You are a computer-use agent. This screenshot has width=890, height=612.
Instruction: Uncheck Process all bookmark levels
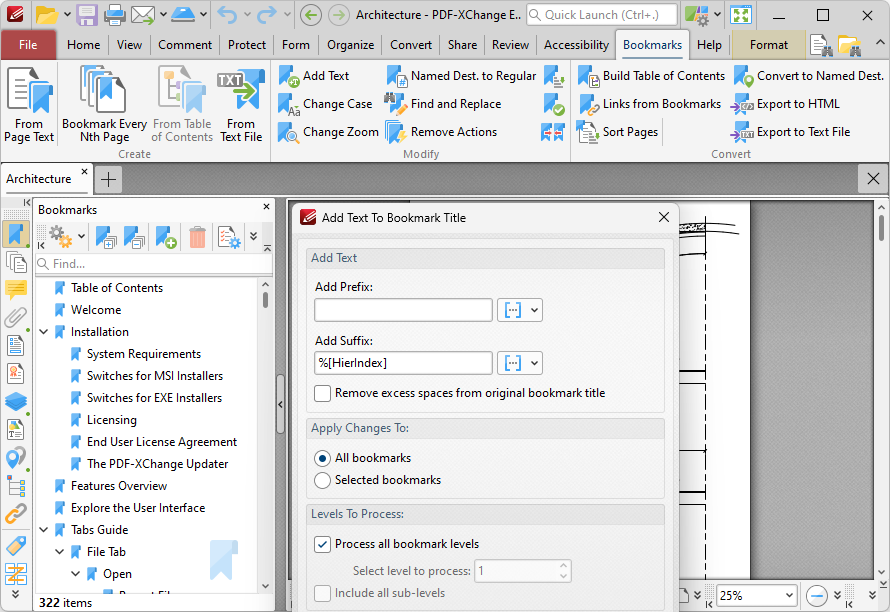322,544
